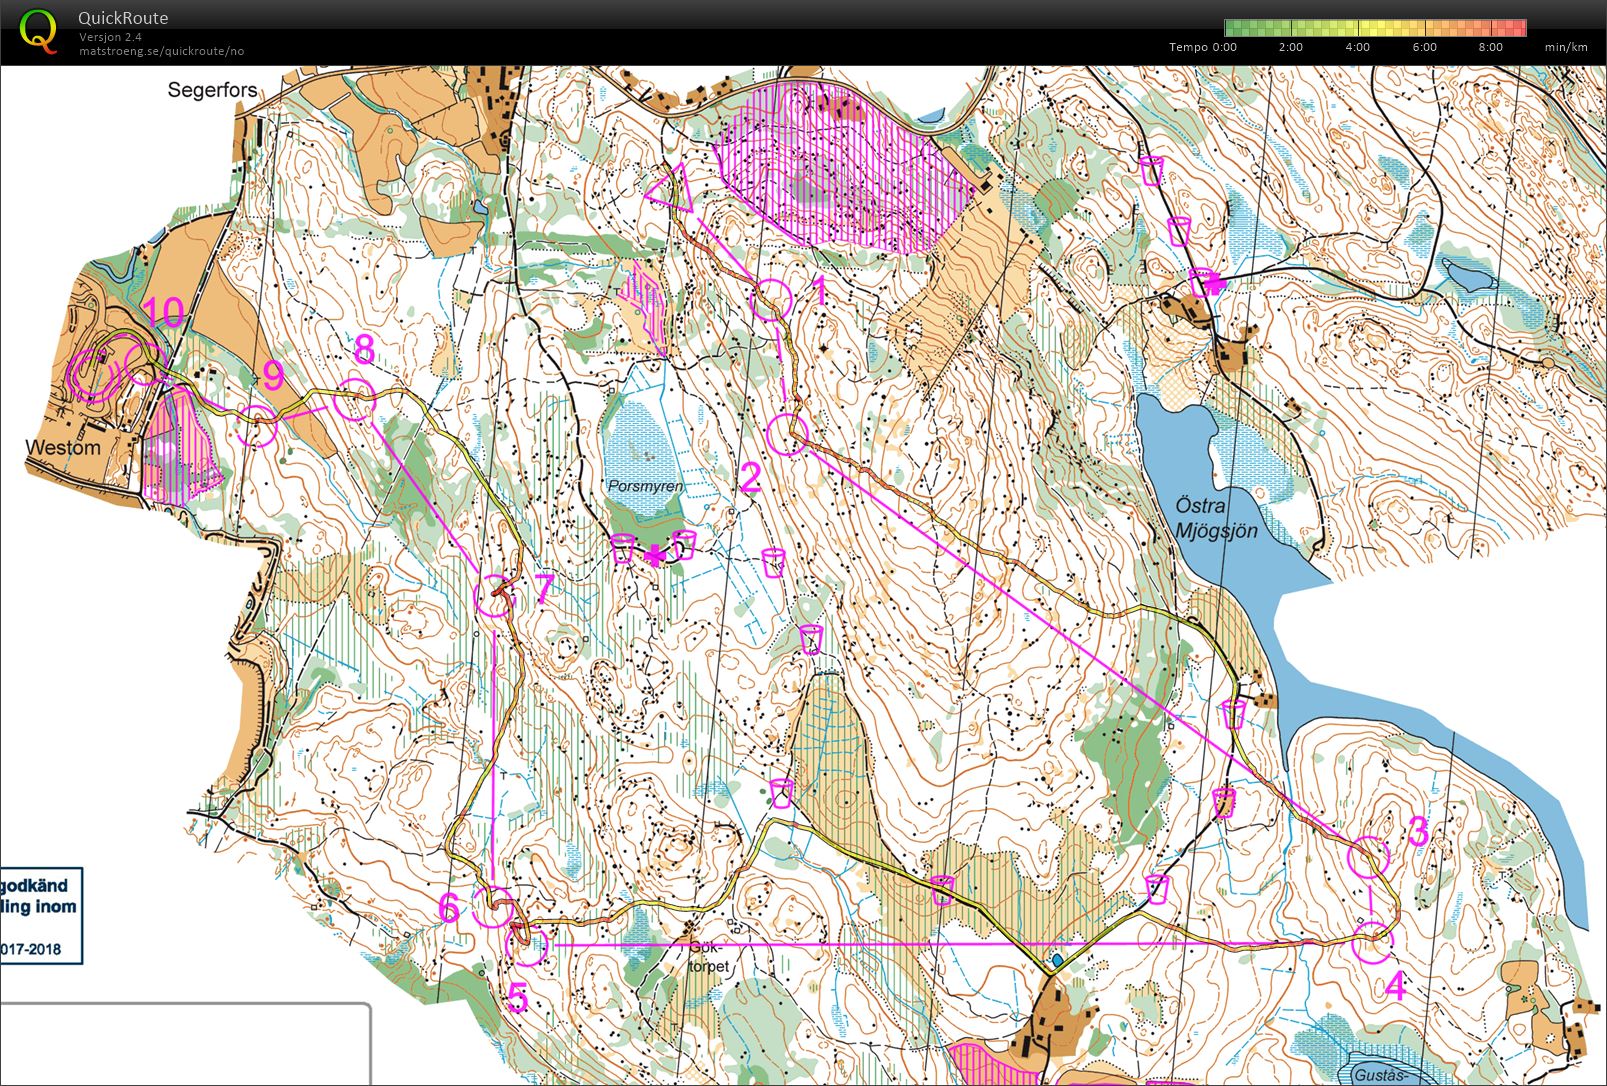The width and height of the screenshot is (1607, 1086).
Task: Open the matstroeng.se/quickroute/no link
Action: (161, 51)
